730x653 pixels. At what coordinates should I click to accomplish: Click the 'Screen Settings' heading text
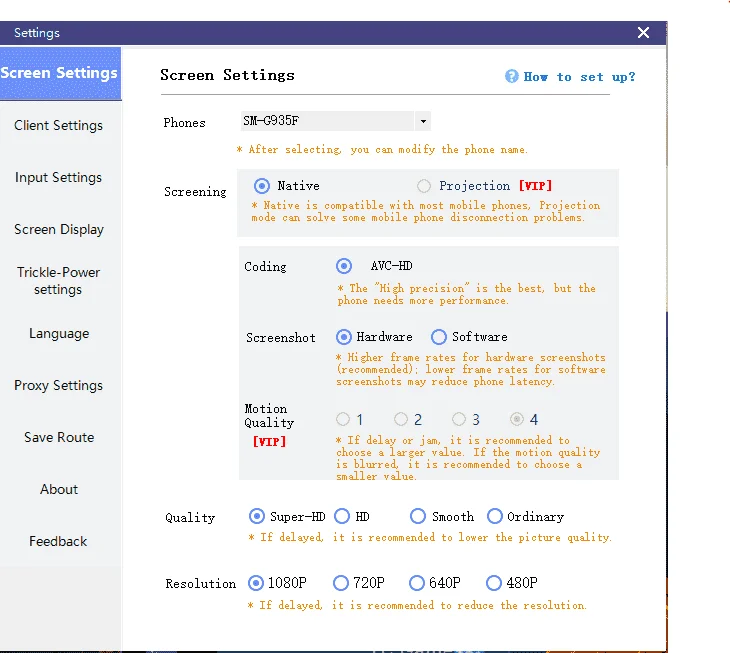pyautogui.click(x=227, y=75)
